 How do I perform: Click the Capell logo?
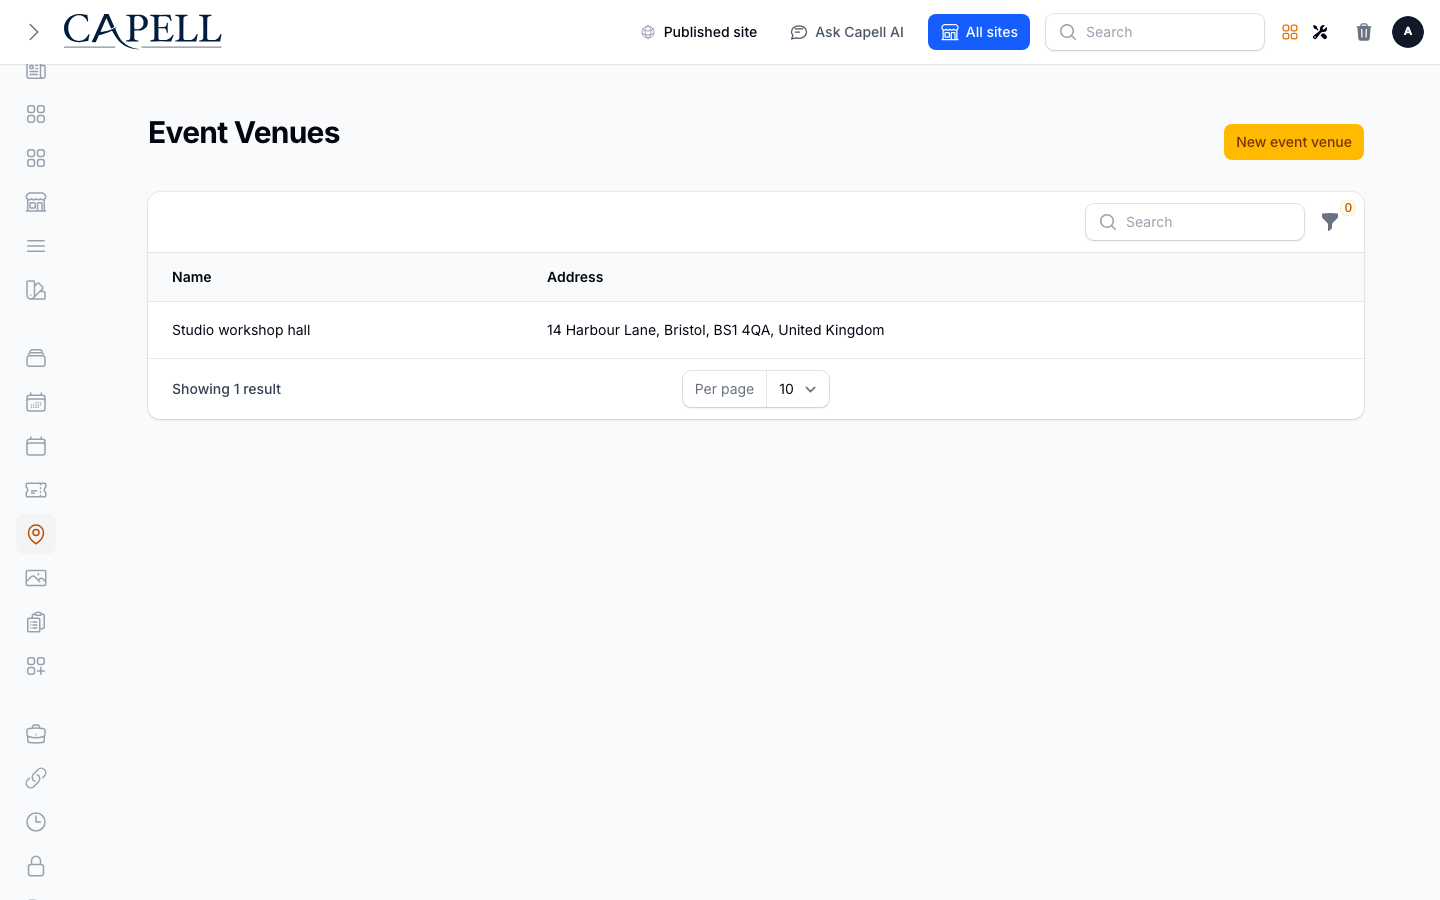click(143, 32)
